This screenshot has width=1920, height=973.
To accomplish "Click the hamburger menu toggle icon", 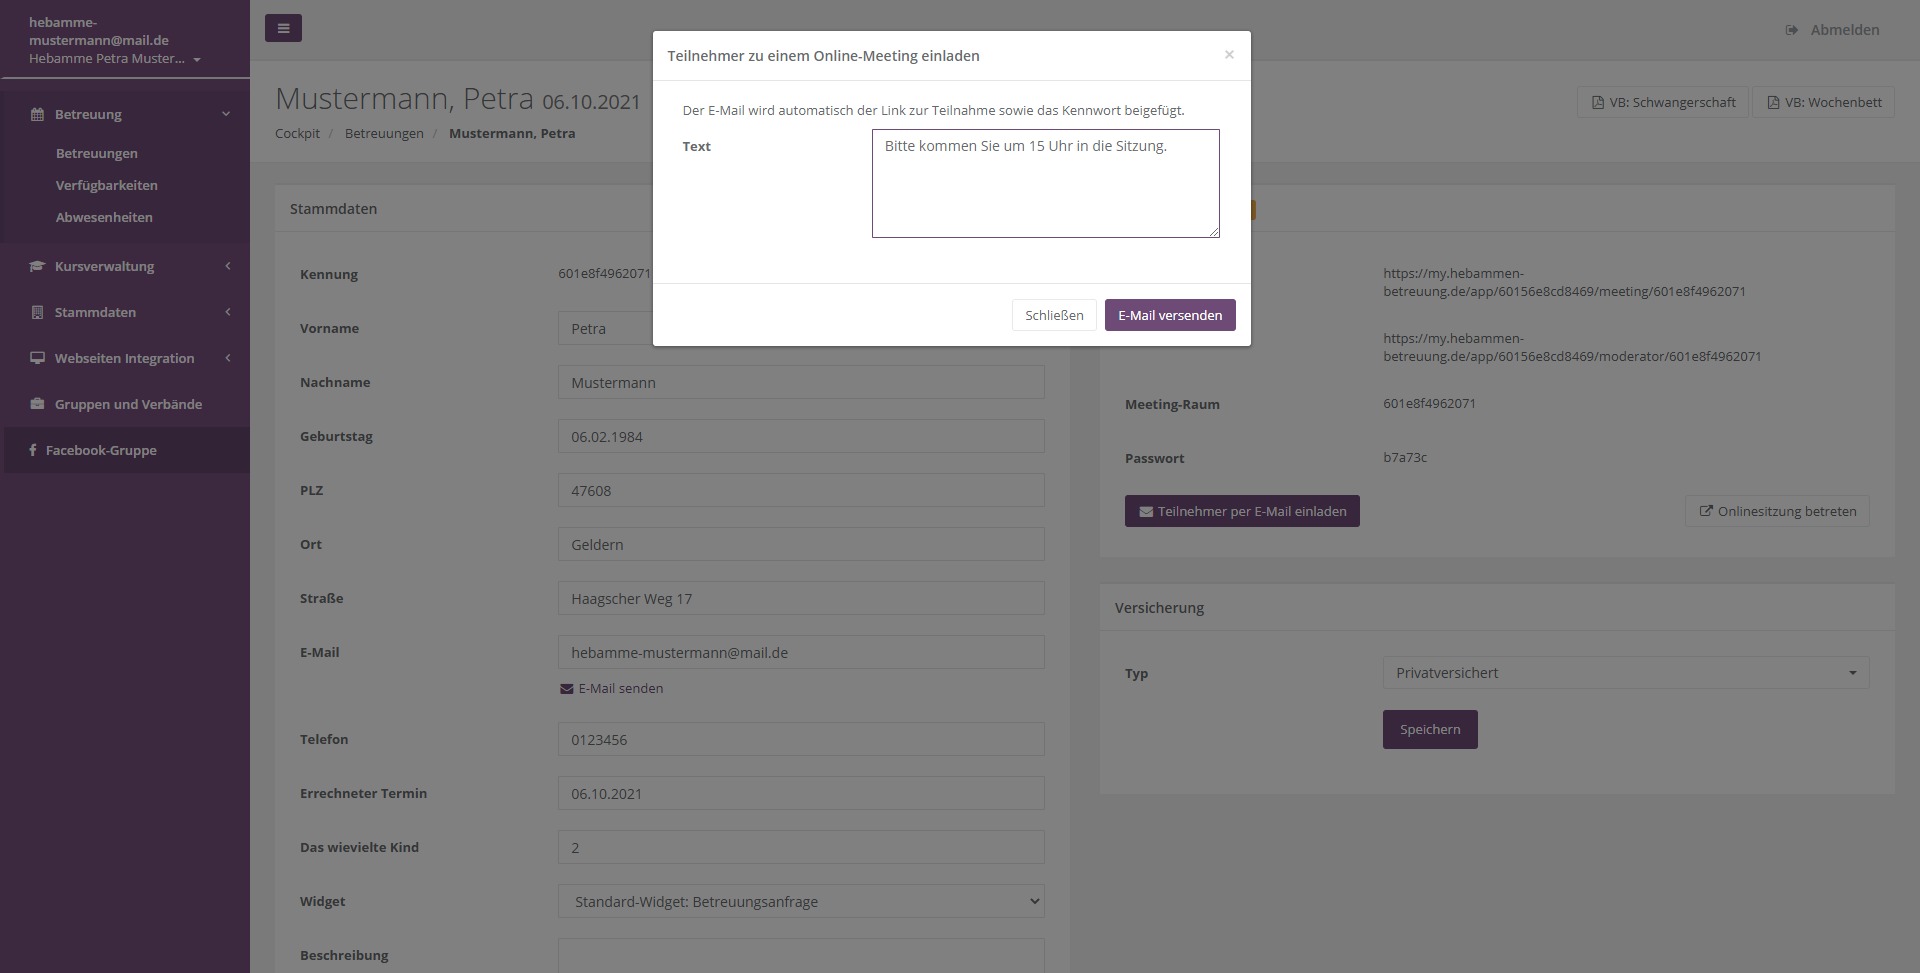I will [283, 28].
